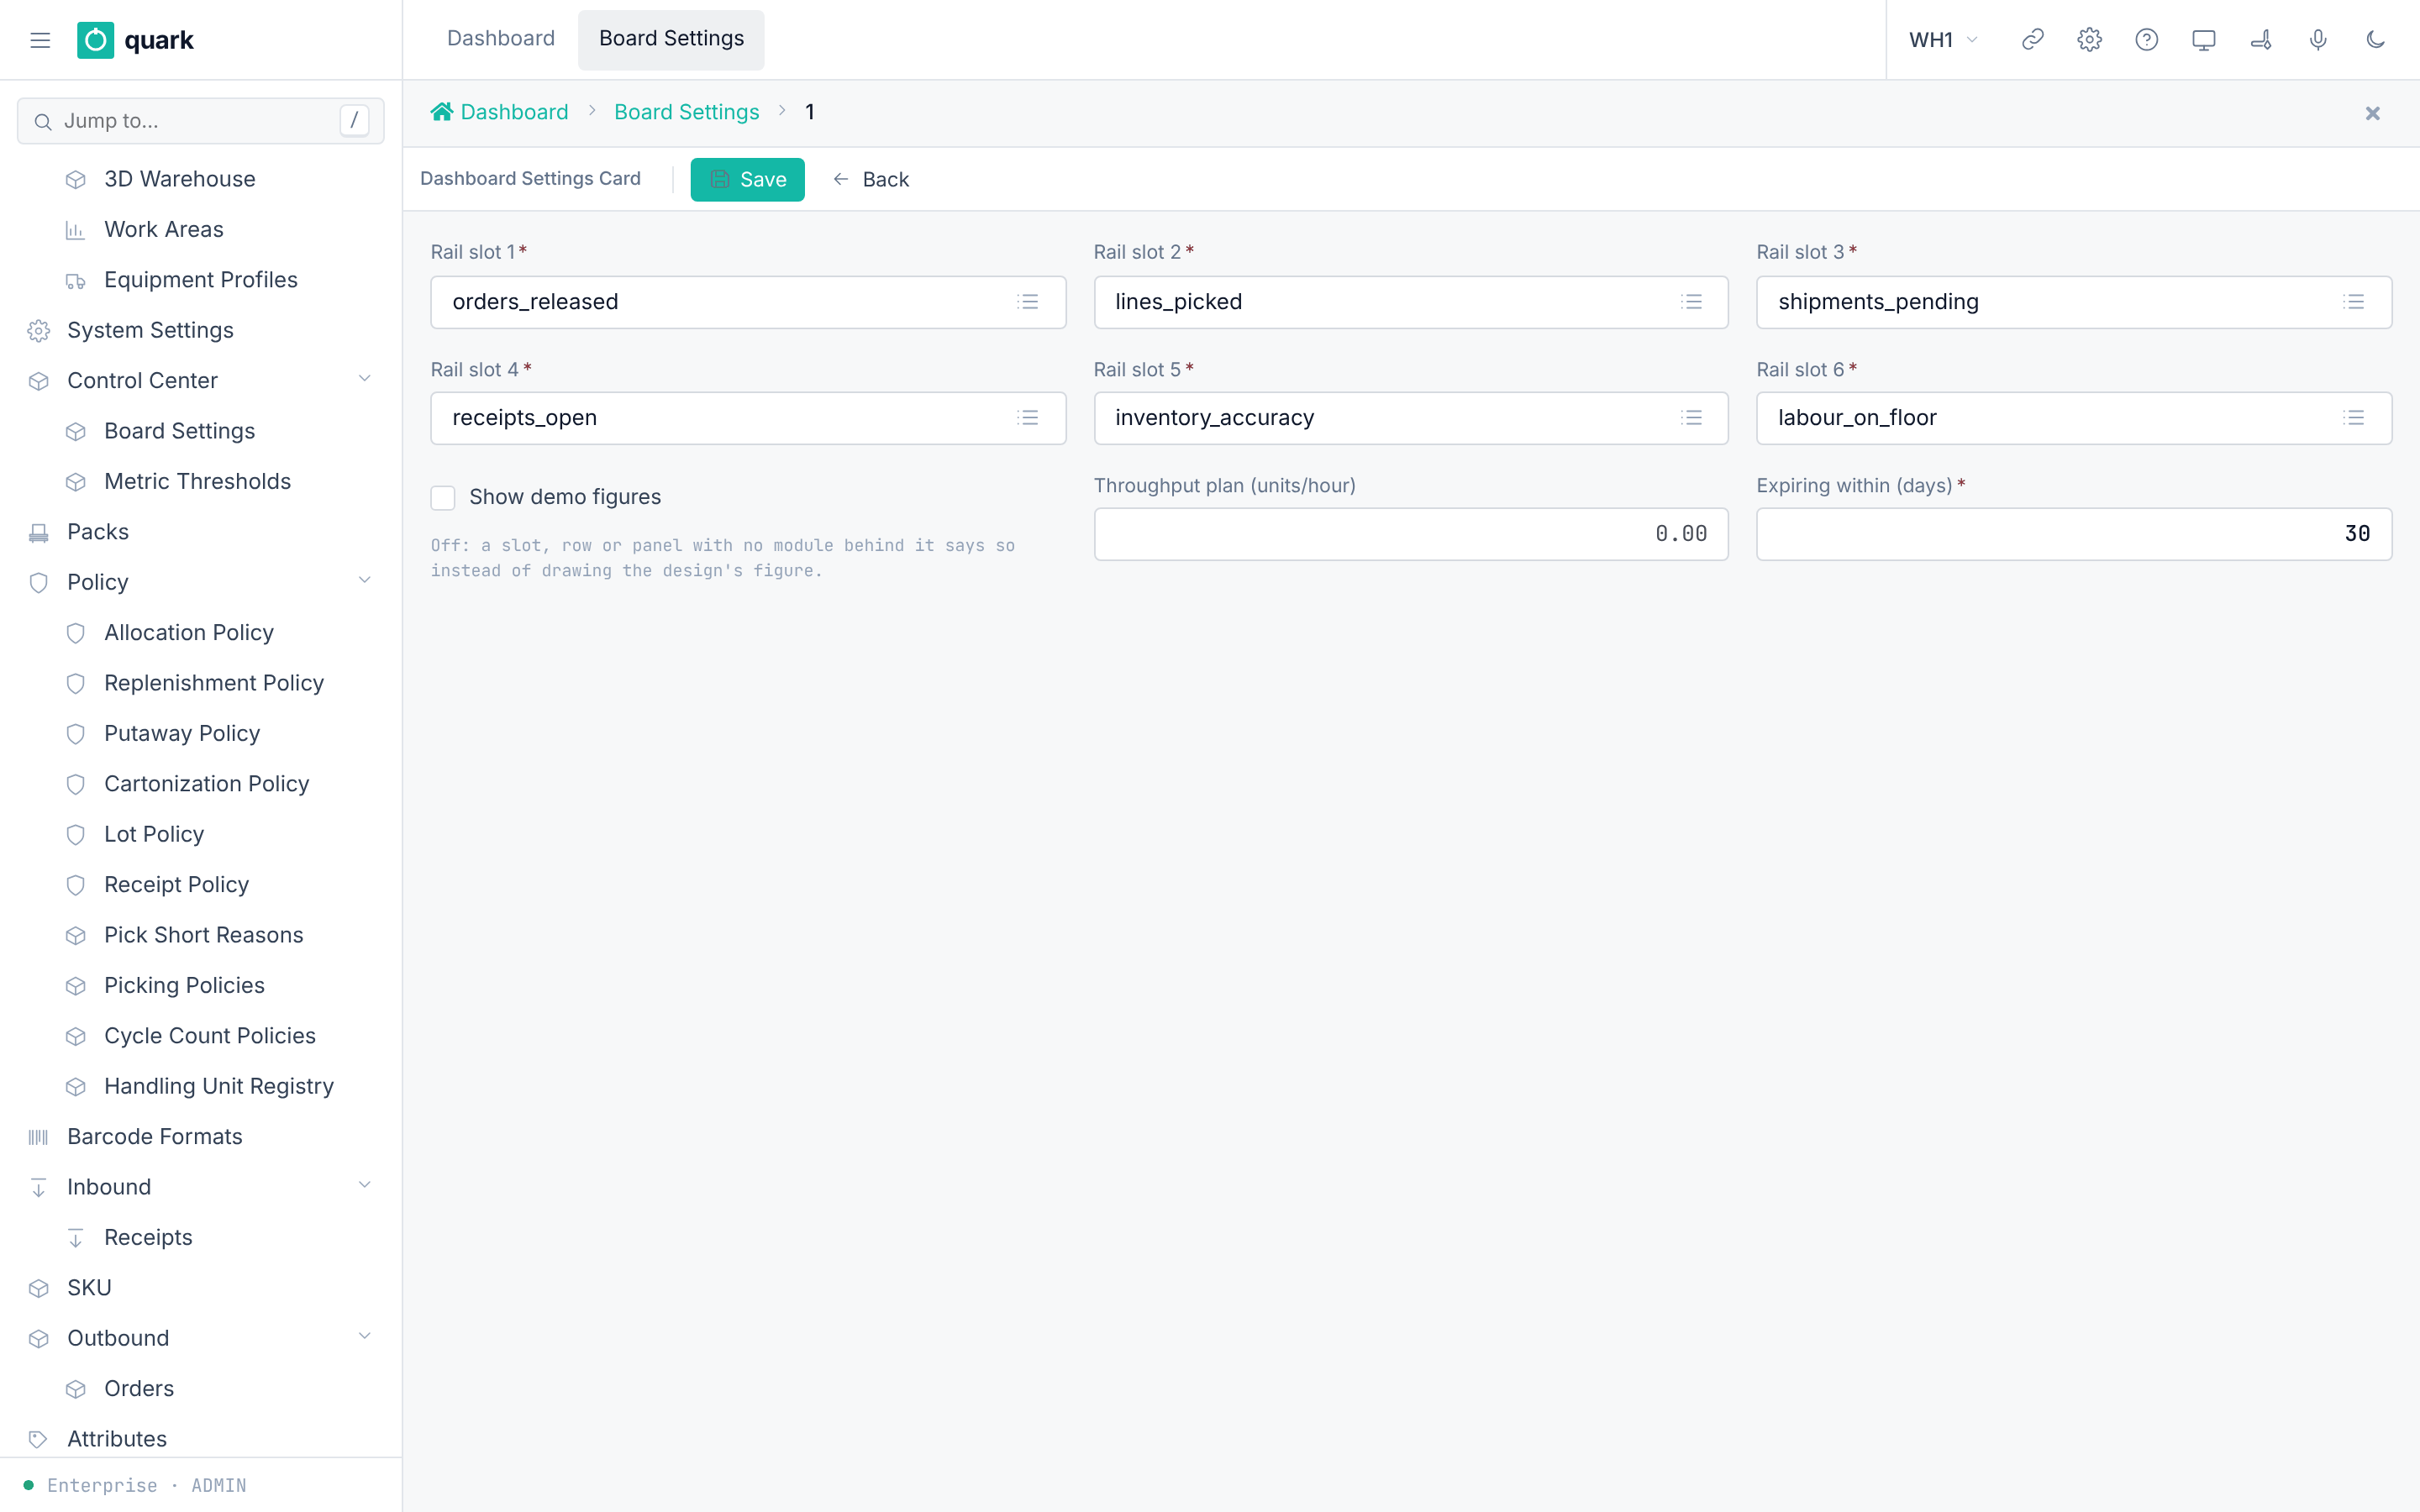The width and height of the screenshot is (2420, 1512).
Task: Click the forklift icon in top bar
Action: pos(2261,40)
